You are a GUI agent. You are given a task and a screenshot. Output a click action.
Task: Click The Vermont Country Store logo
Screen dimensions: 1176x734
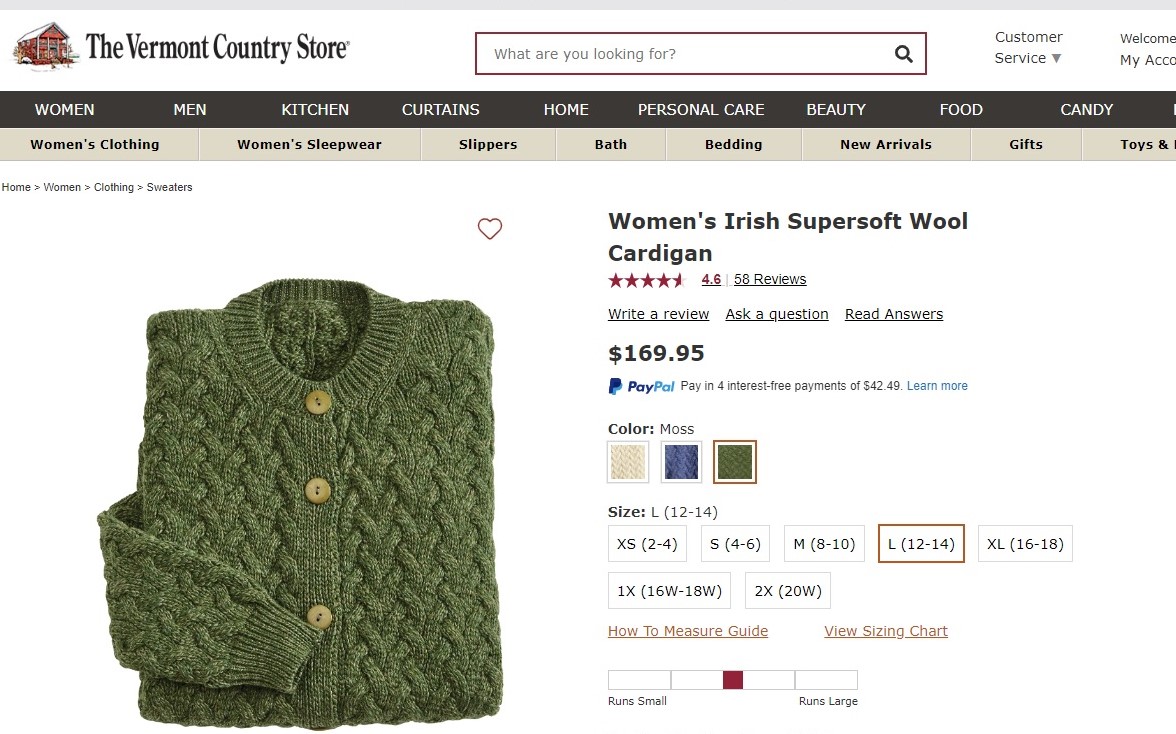pyautogui.click(x=181, y=47)
